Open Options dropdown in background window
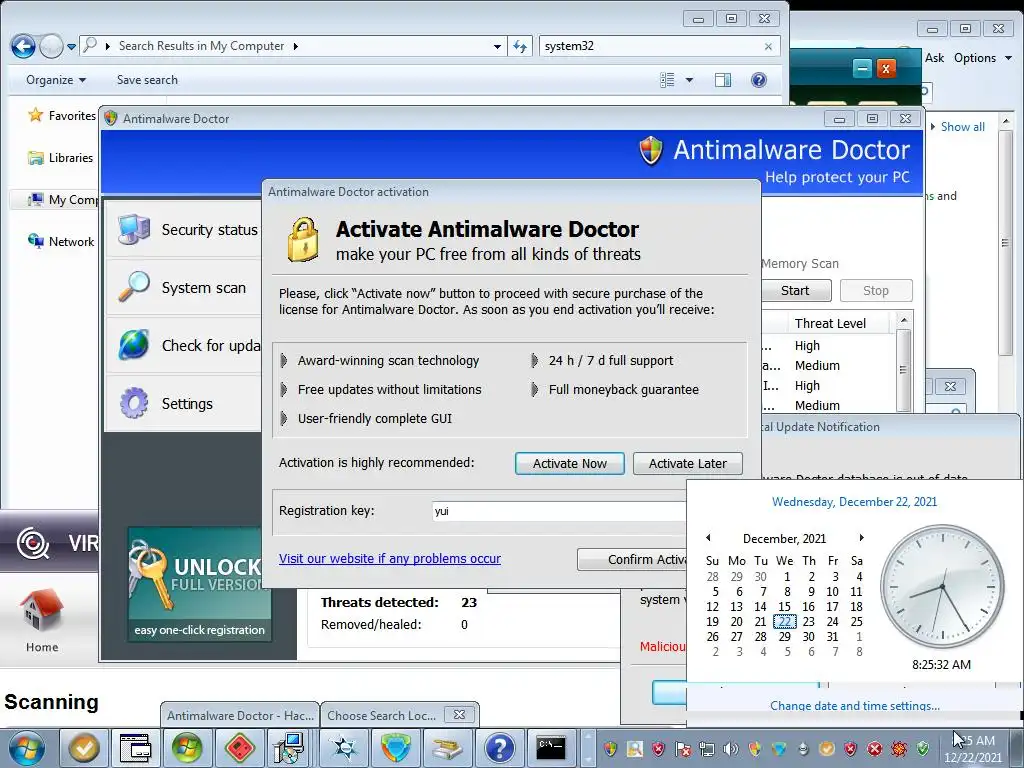This screenshot has height=768, width=1024. tap(982, 58)
